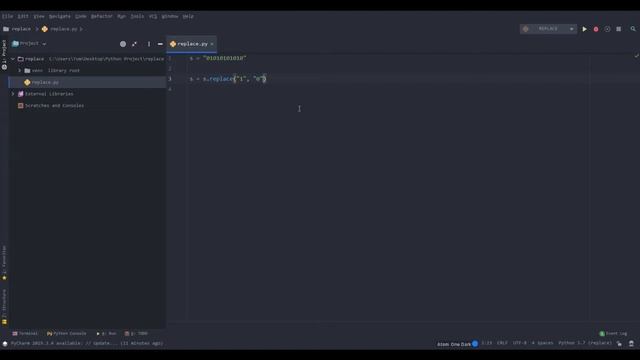The height and width of the screenshot is (360, 640).
Task: Change line separator CRLF
Action: [502, 343]
